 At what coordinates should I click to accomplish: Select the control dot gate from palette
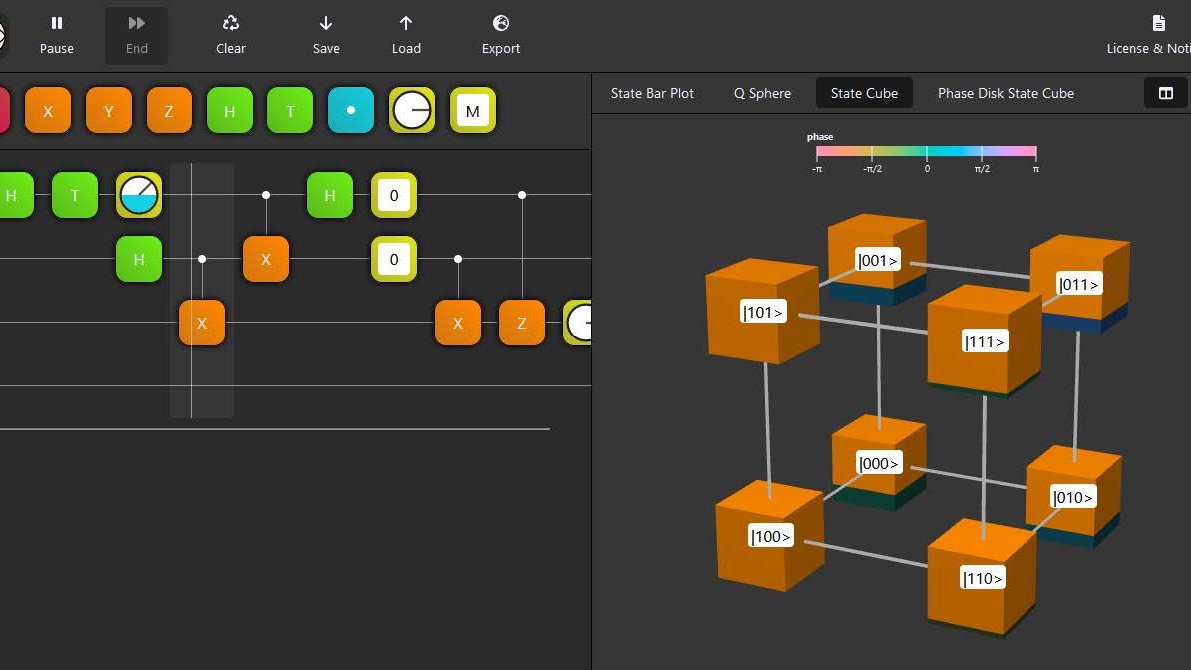351,111
